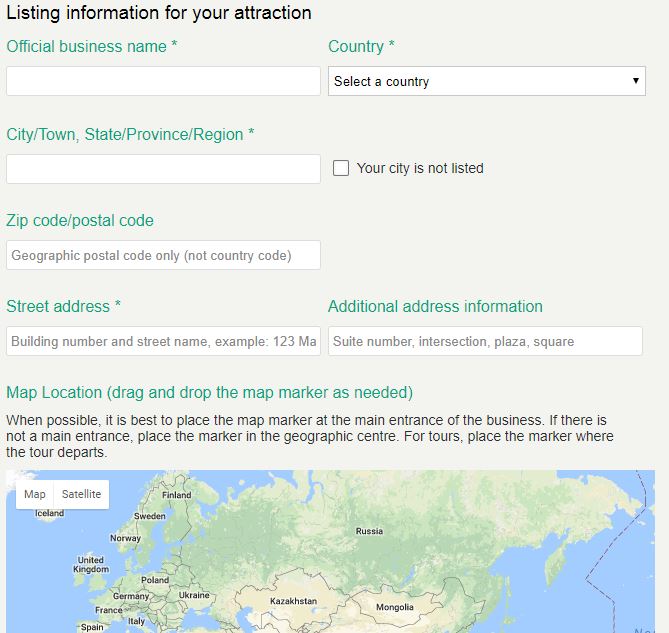Screen dimensions: 669x633
Task: Click Germany label on the map
Action: click(x=130, y=596)
